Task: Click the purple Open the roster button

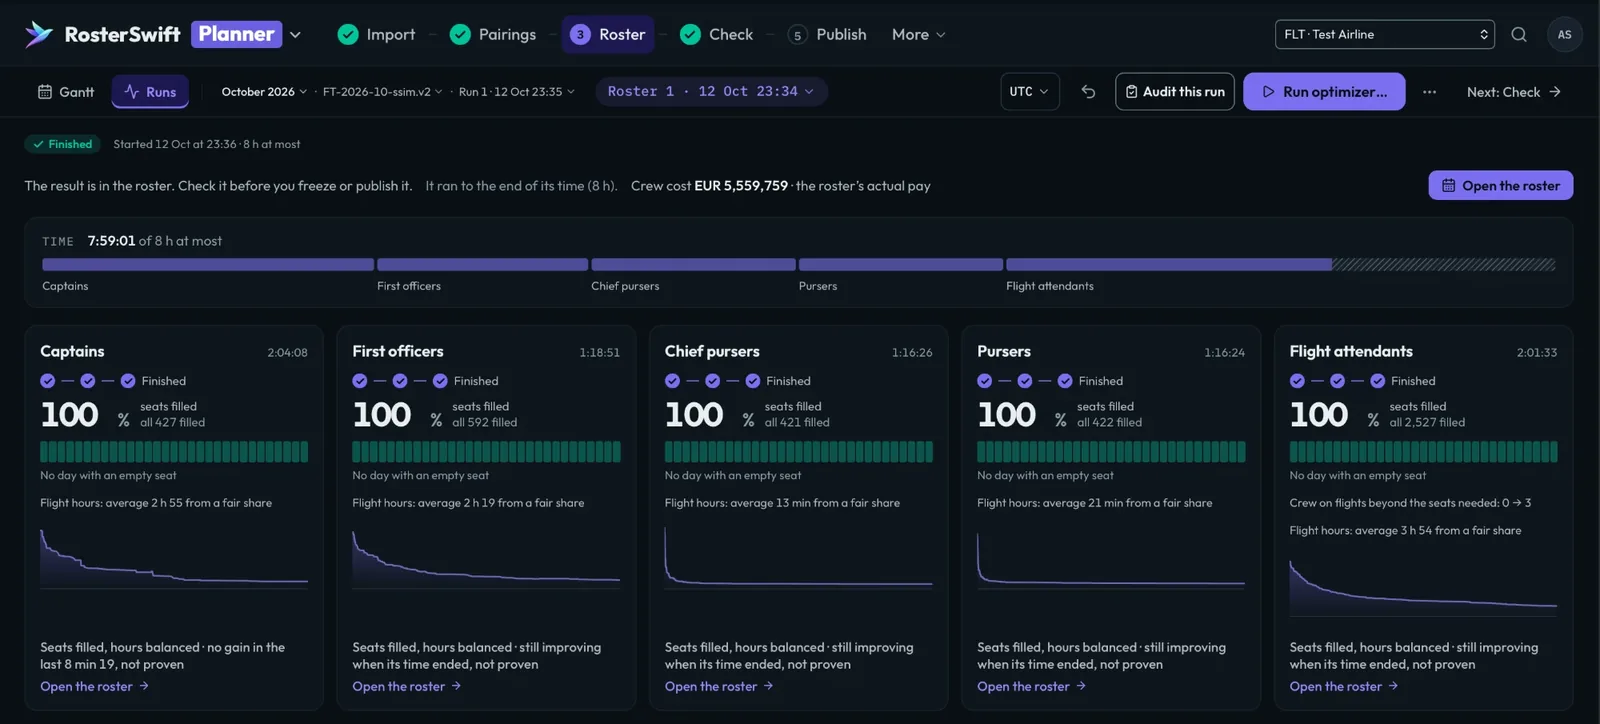Action: (1501, 186)
